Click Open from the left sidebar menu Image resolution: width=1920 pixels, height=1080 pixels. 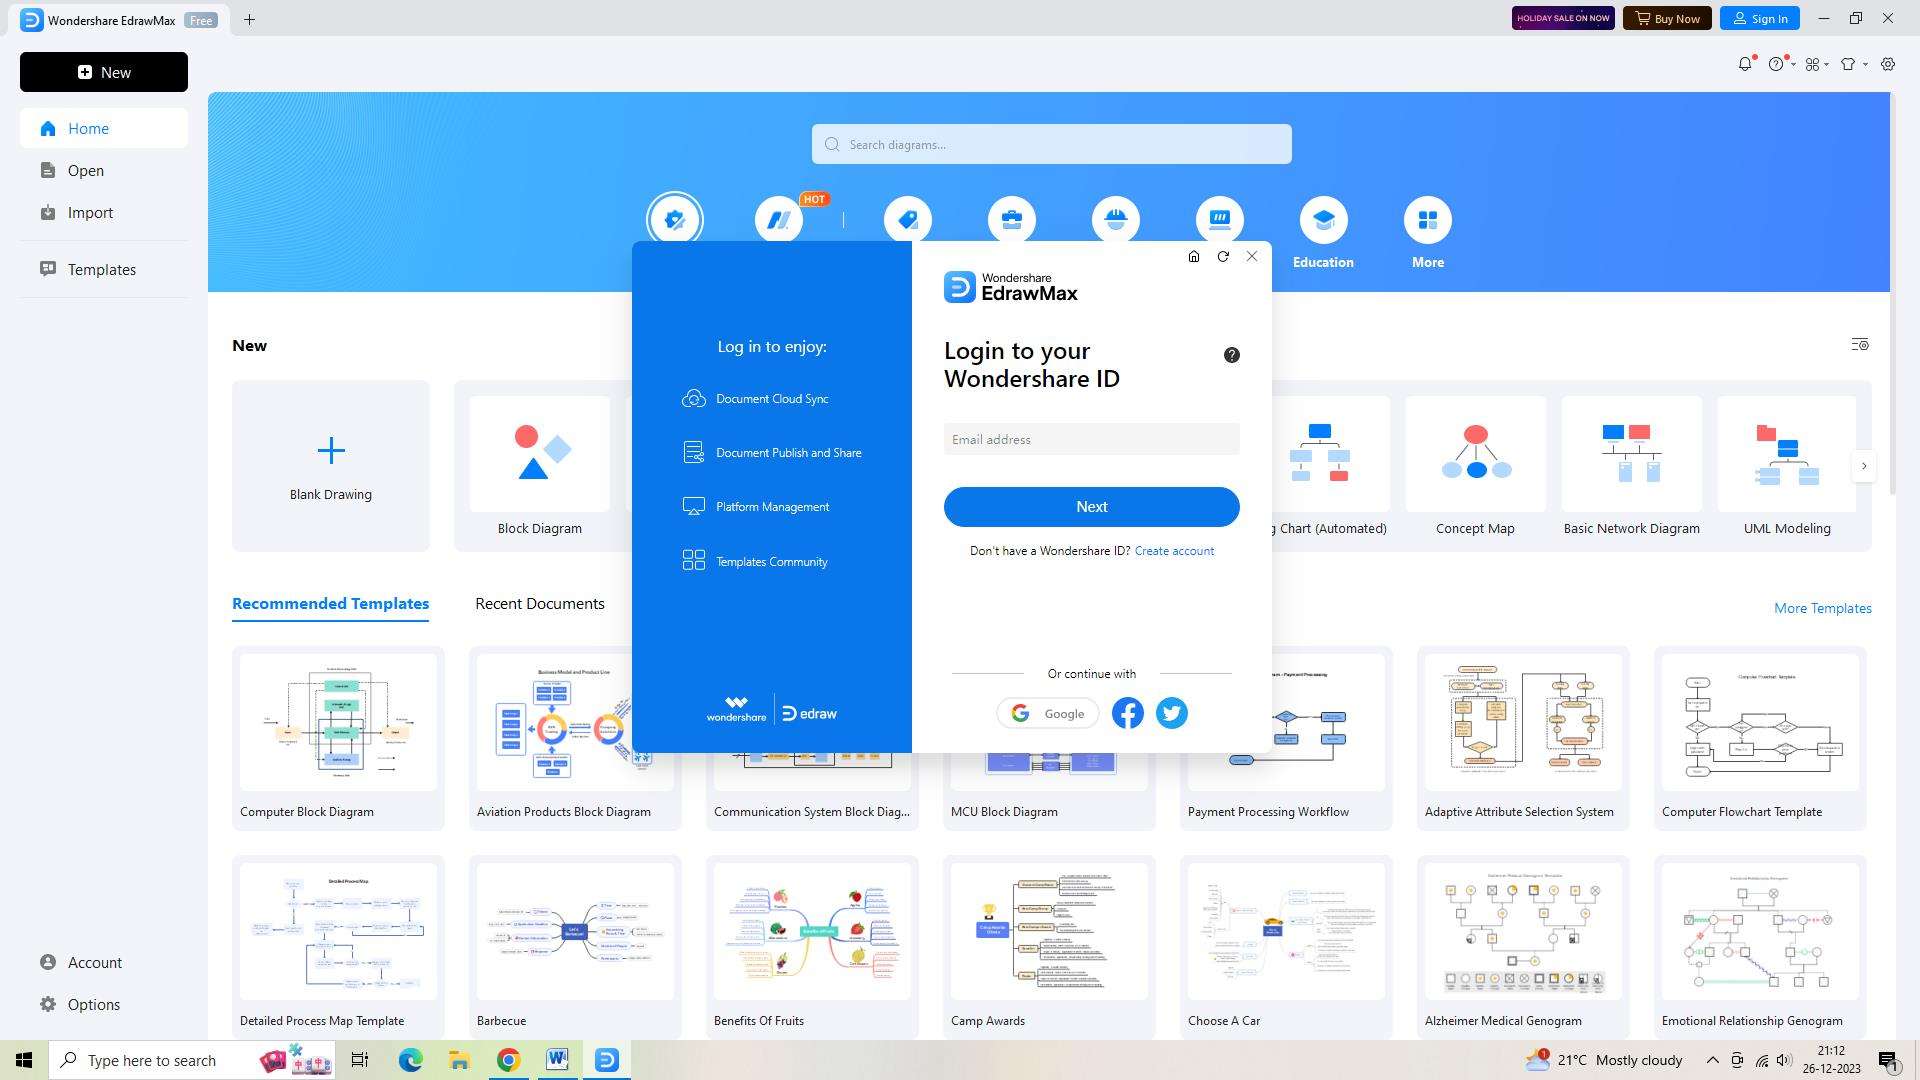point(86,170)
